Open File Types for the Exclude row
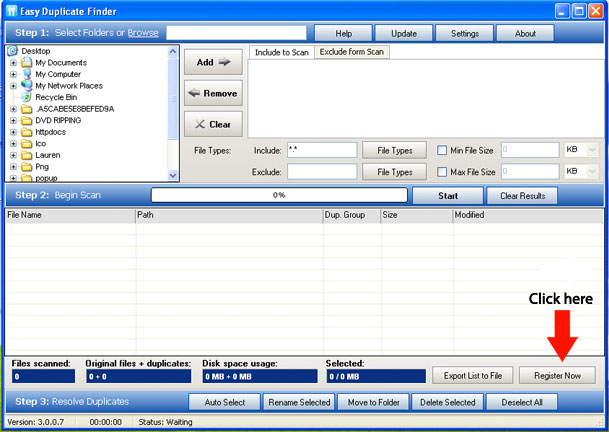The height and width of the screenshot is (432, 609). [x=395, y=171]
